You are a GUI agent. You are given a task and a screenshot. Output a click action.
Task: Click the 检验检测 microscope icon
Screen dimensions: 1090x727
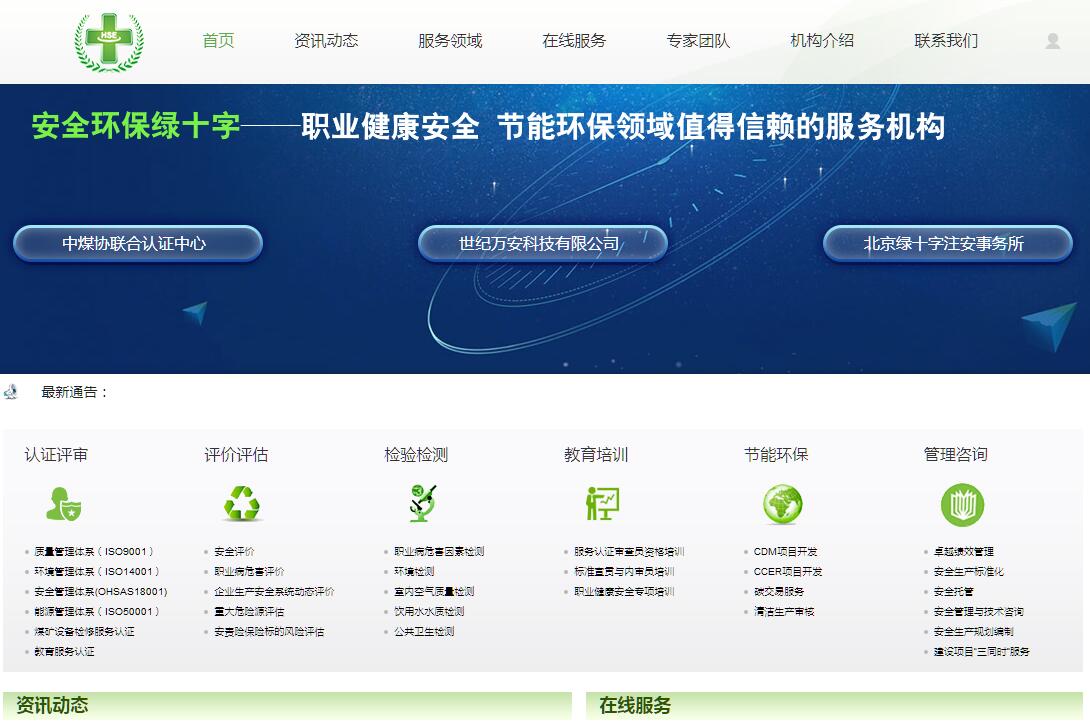[423, 504]
